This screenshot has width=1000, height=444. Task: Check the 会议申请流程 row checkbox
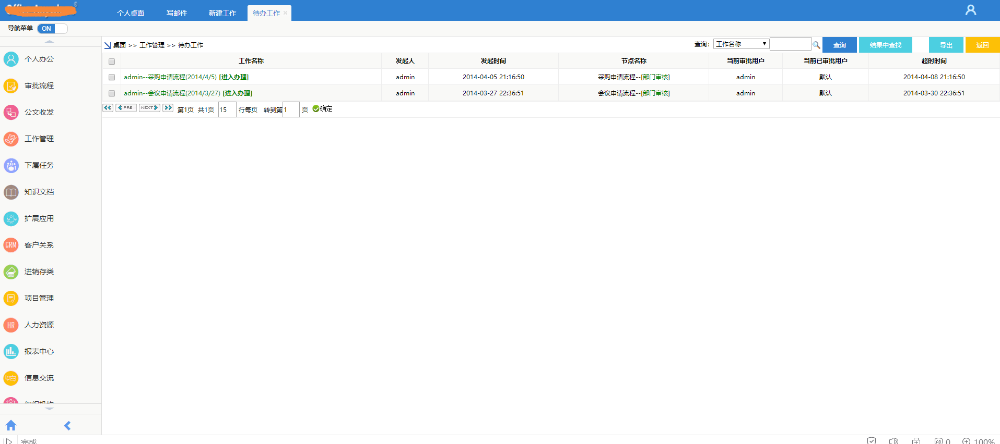(x=112, y=93)
